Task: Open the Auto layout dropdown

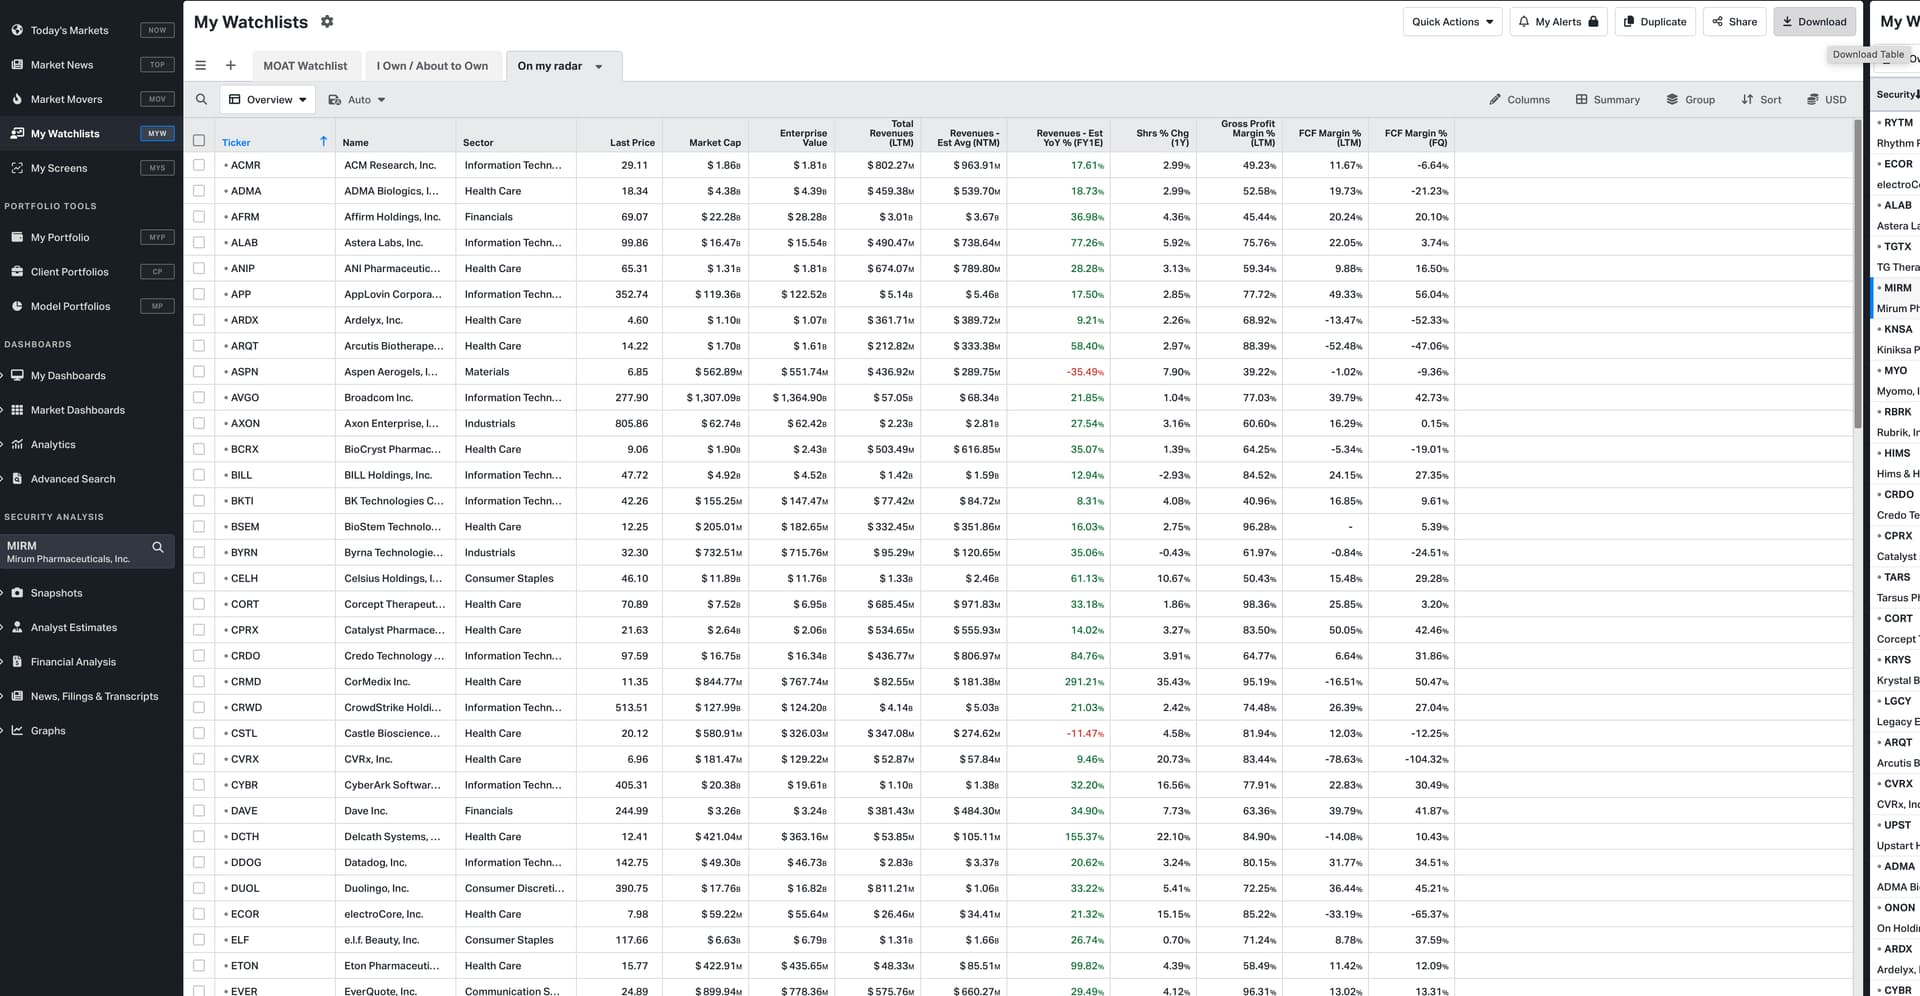Action: coord(357,100)
